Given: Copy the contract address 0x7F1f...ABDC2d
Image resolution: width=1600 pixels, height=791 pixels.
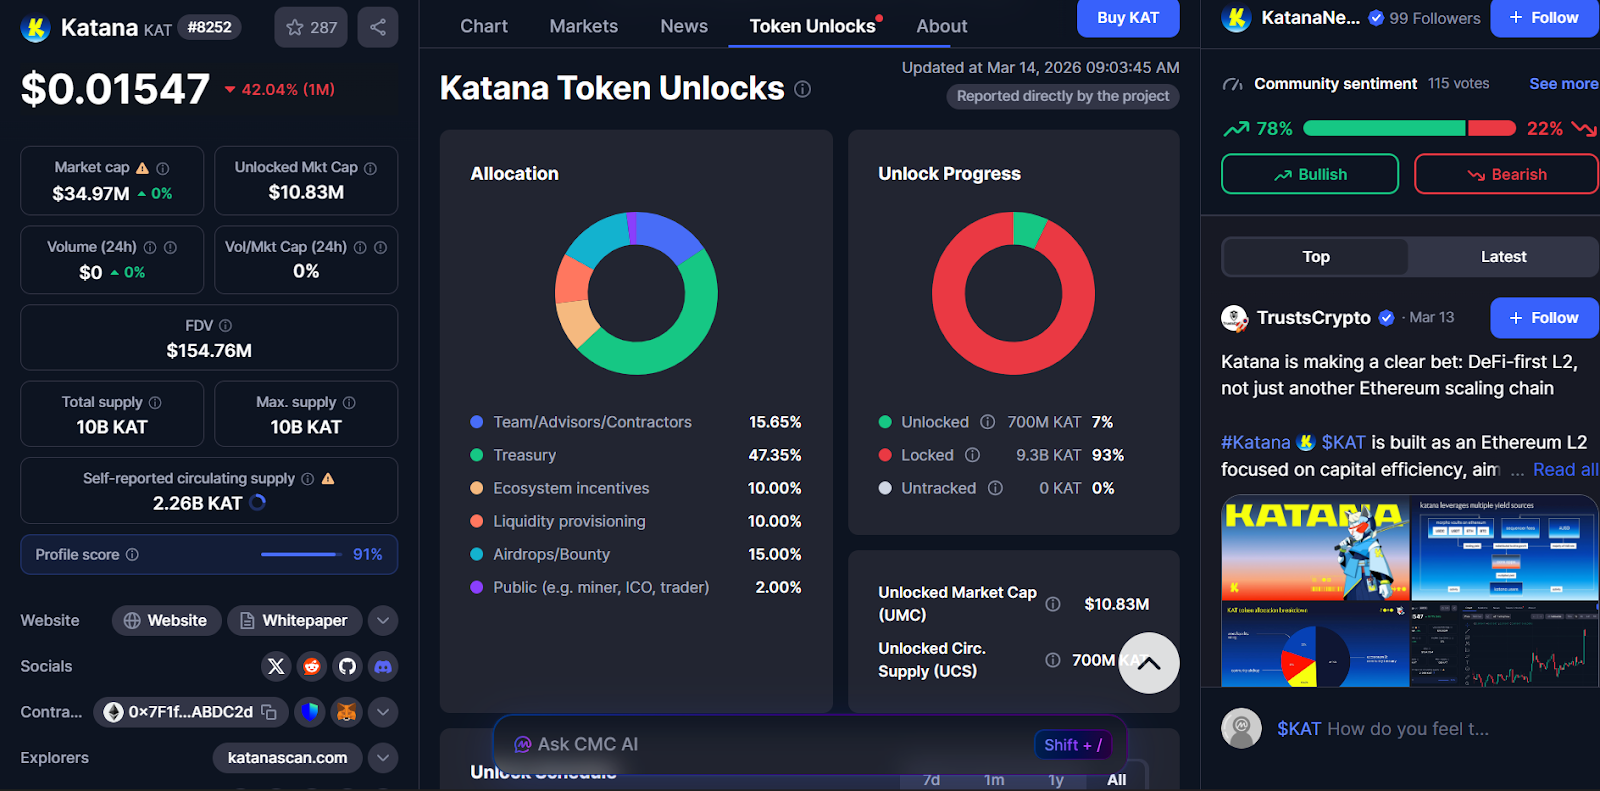Looking at the screenshot, I should coord(268,712).
